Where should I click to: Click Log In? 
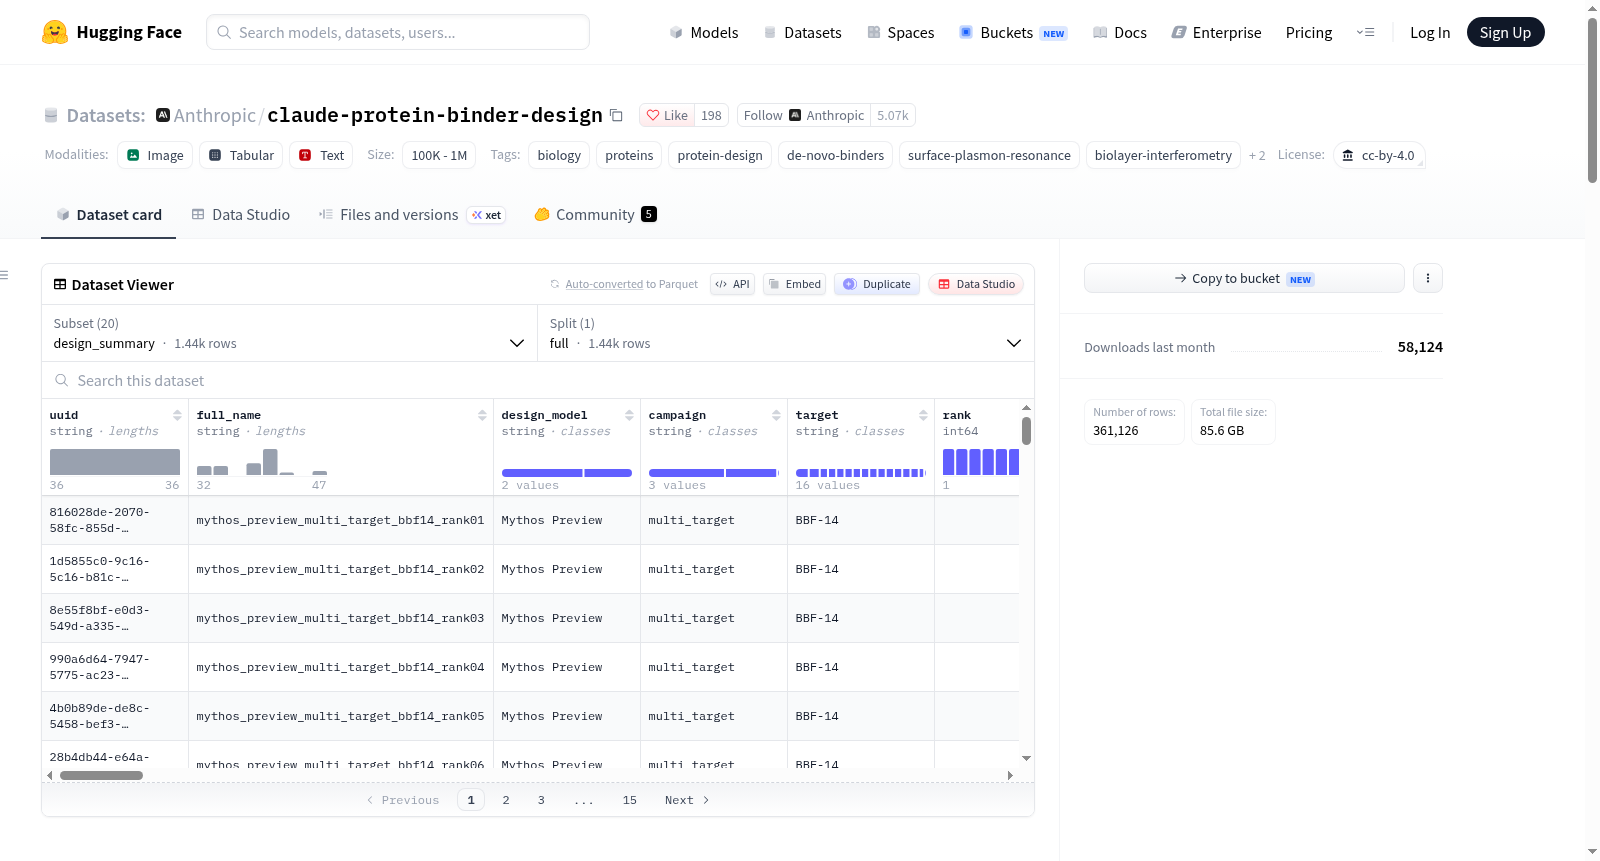tap(1430, 33)
